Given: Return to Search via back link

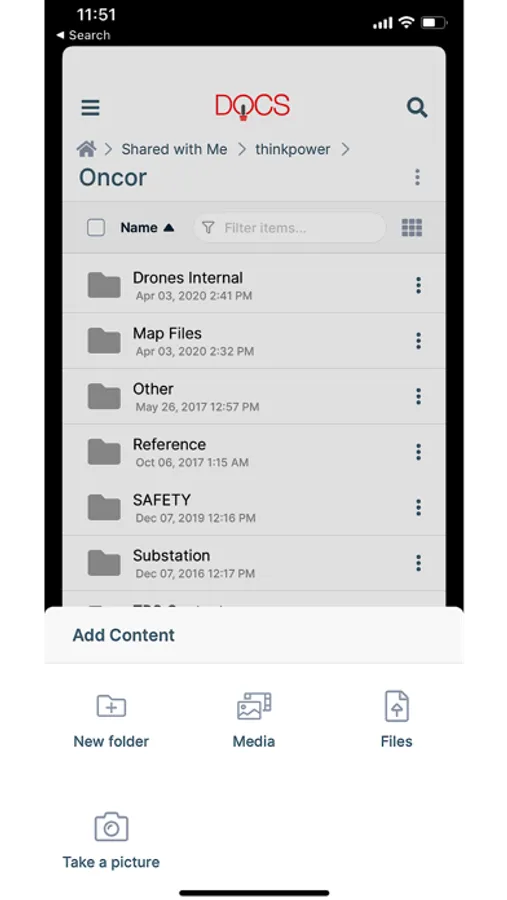Looking at the screenshot, I should (83, 35).
